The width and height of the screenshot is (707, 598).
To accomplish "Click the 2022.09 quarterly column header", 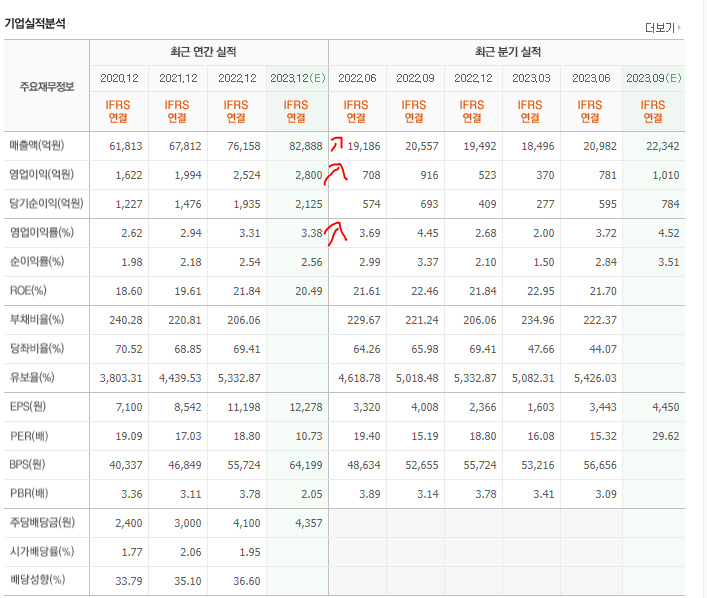I will point(415,78).
